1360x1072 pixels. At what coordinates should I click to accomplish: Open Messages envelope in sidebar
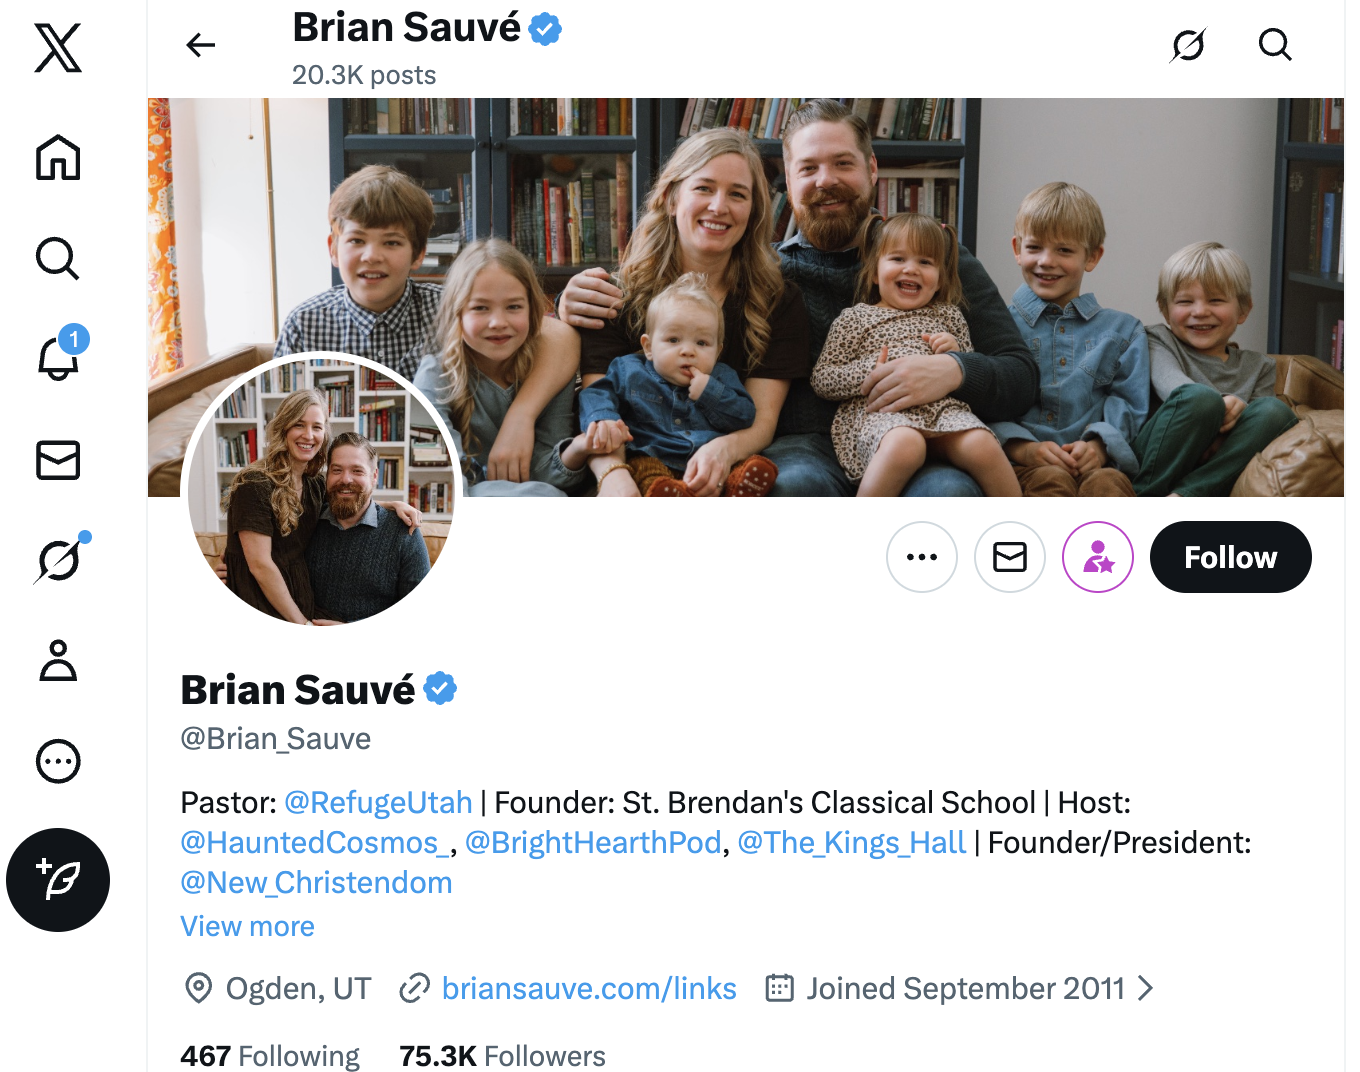coord(58,460)
